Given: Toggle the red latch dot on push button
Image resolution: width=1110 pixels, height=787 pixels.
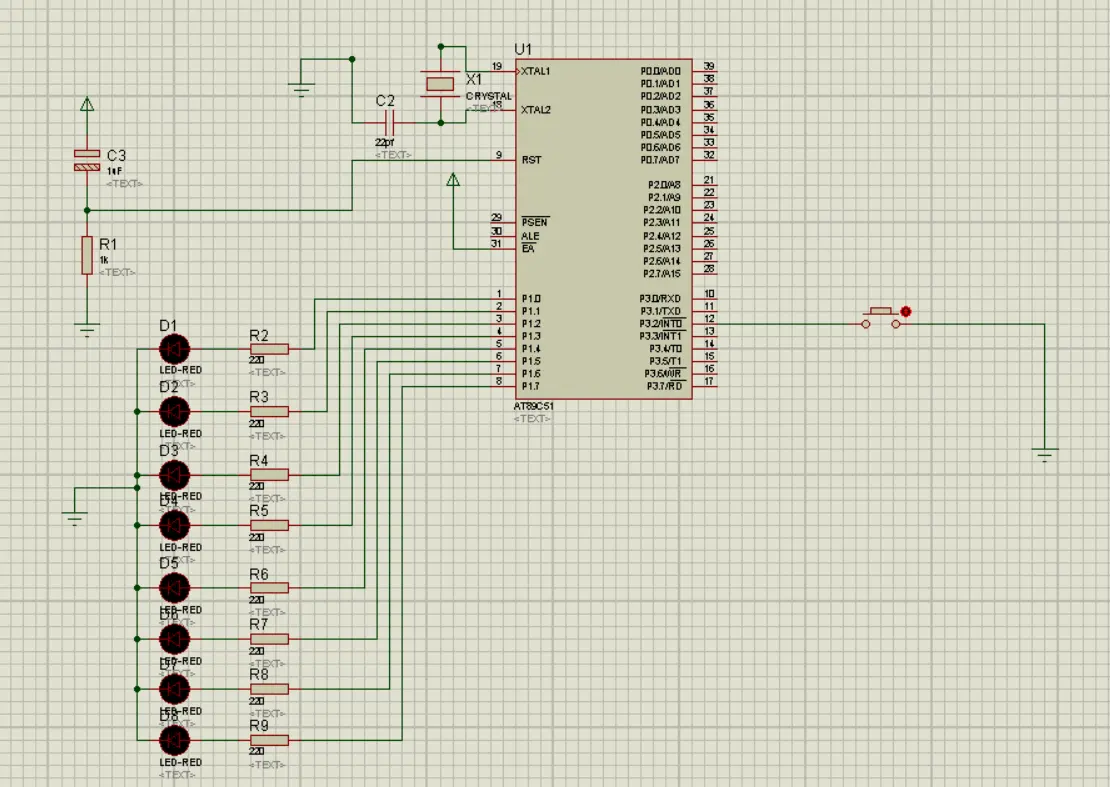Looking at the screenshot, I should 906,312.
